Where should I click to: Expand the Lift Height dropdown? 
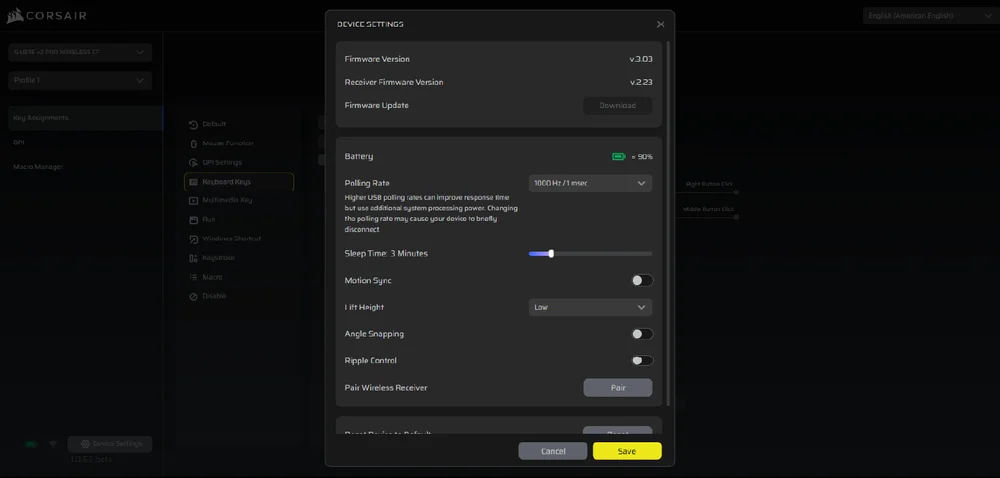click(x=590, y=307)
